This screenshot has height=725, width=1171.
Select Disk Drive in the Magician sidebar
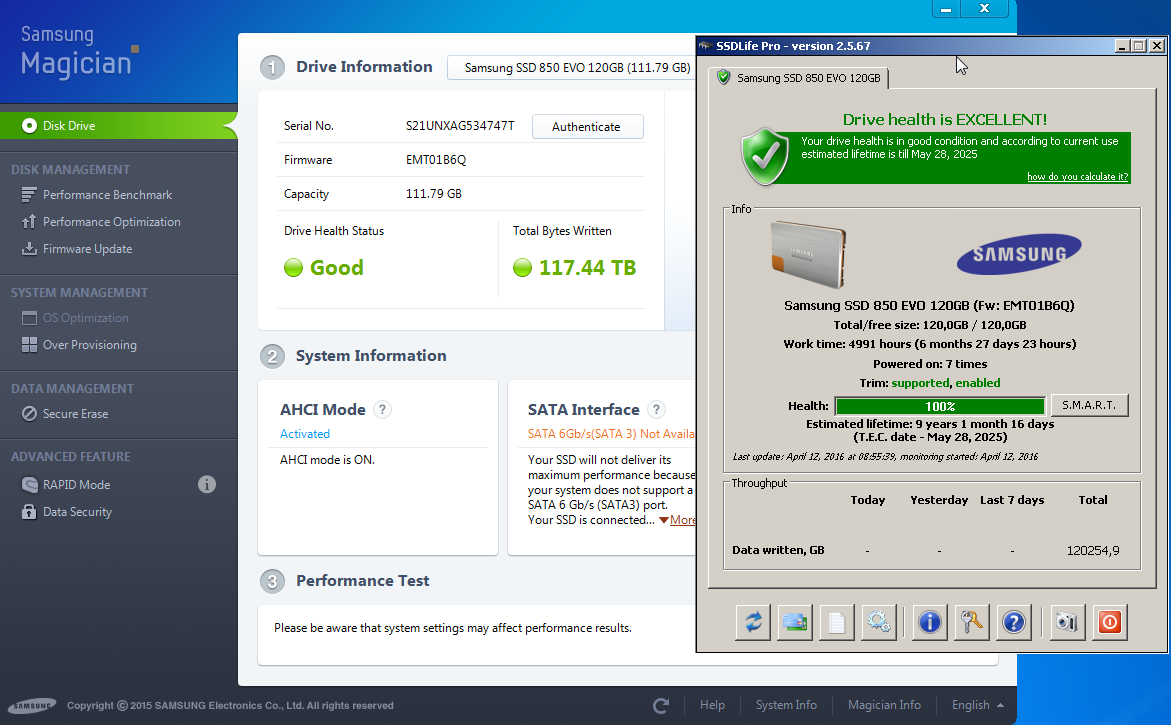(x=118, y=125)
